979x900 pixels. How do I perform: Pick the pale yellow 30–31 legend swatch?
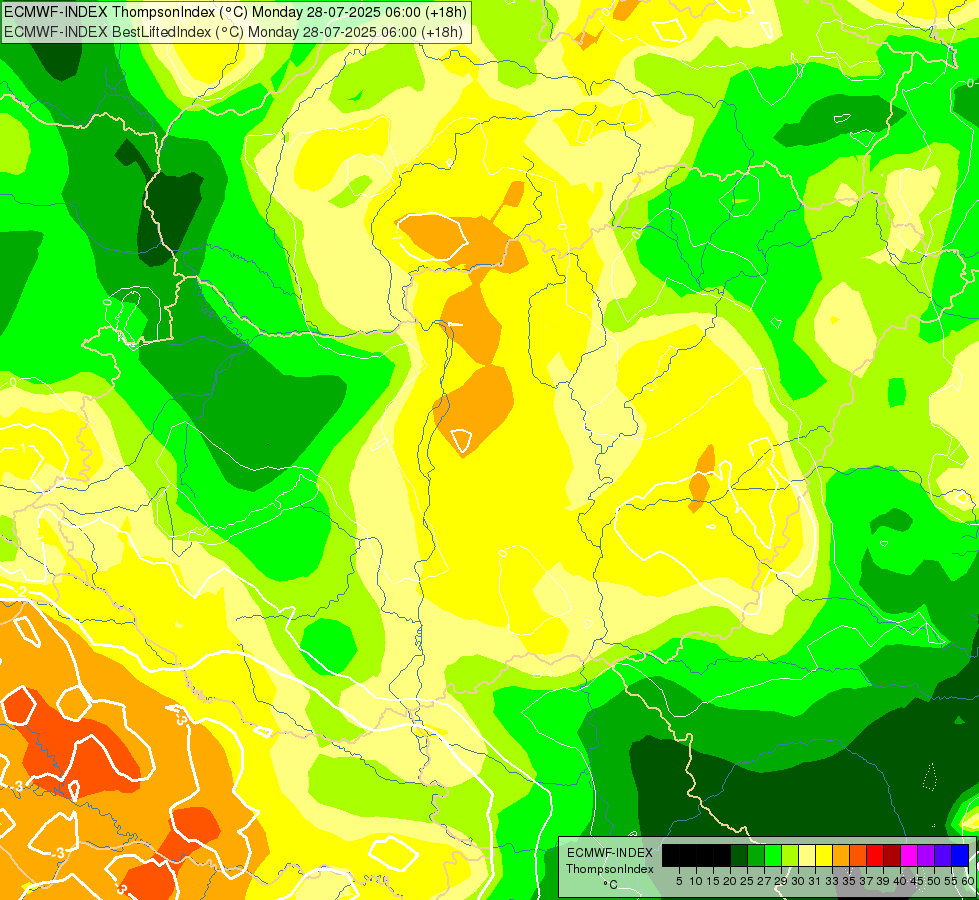(807, 855)
